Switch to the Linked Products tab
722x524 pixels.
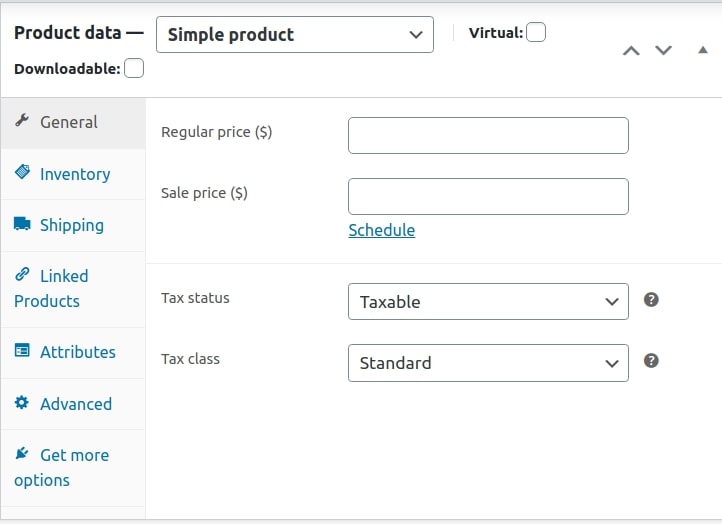(x=73, y=289)
